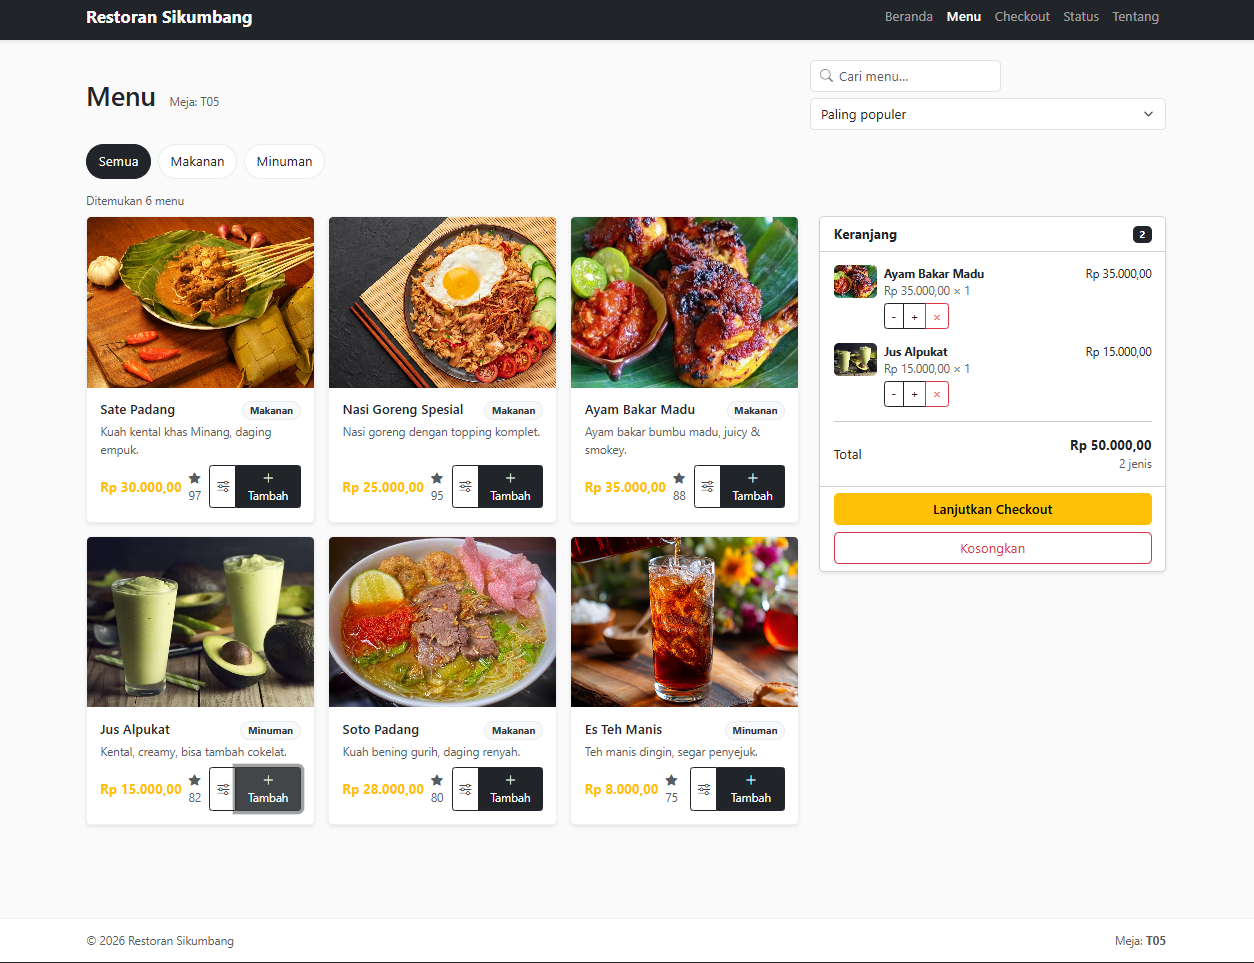Decrease Jus Alpukat quantity in cart
This screenshot has width=1254, height=963.
tap(893, 395)
